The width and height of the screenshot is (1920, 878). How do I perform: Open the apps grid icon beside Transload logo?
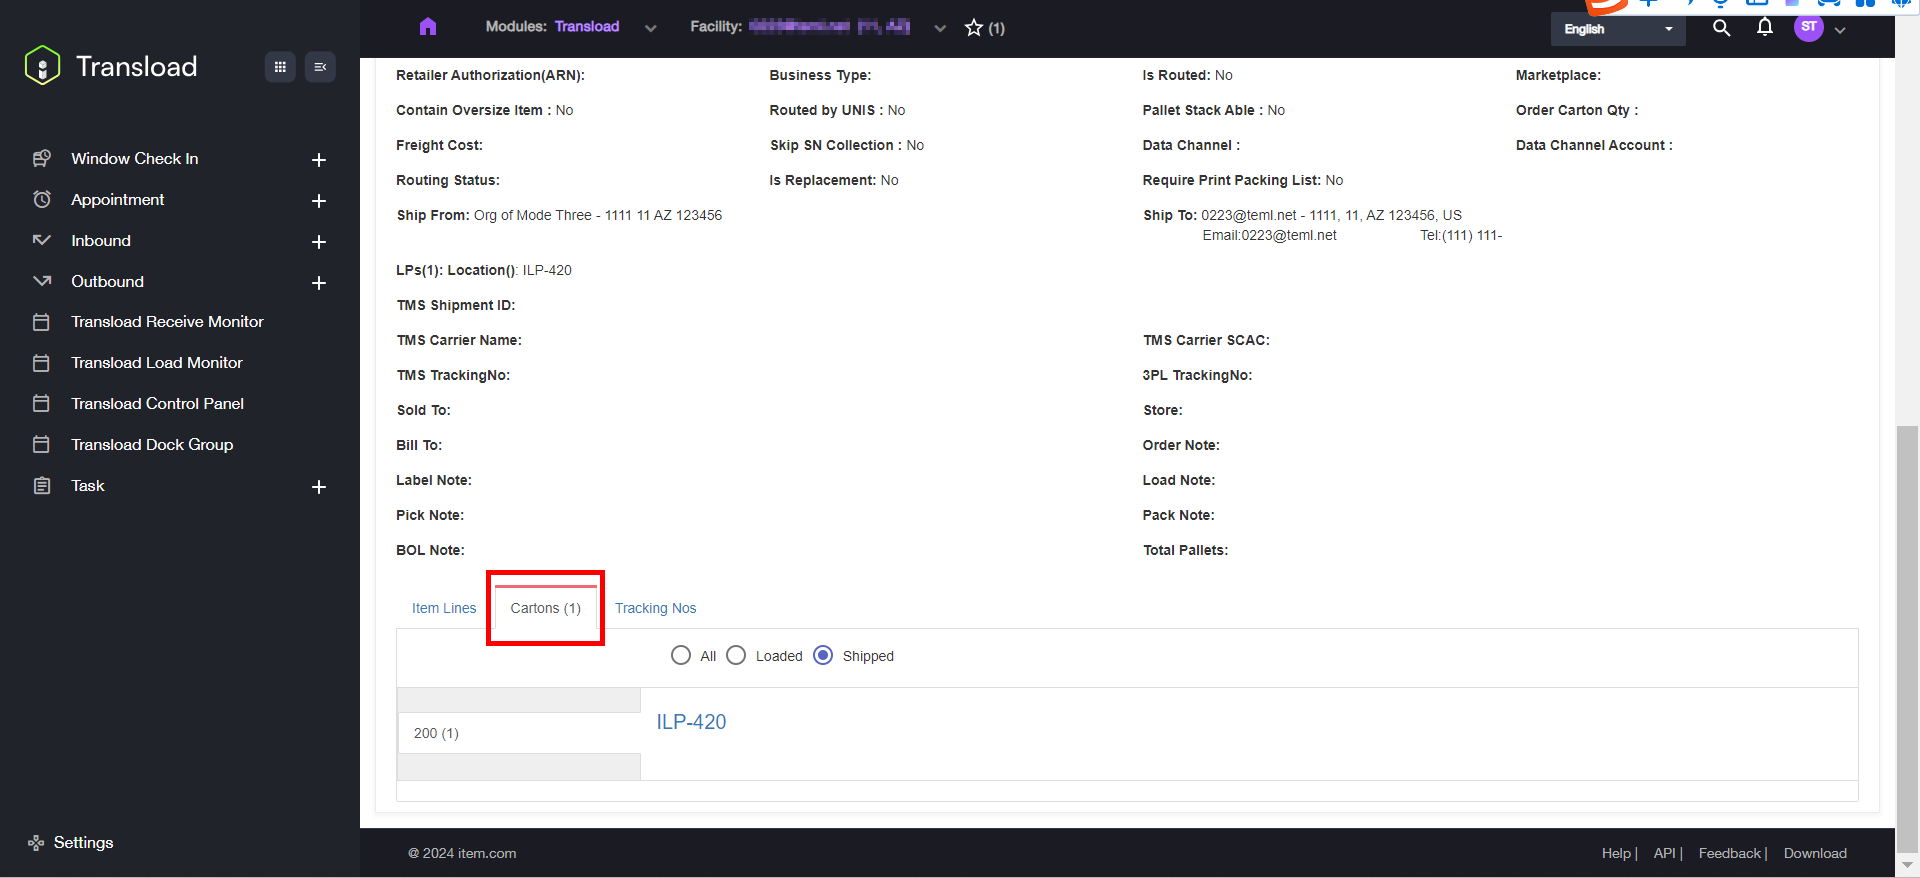click(280, 67)
